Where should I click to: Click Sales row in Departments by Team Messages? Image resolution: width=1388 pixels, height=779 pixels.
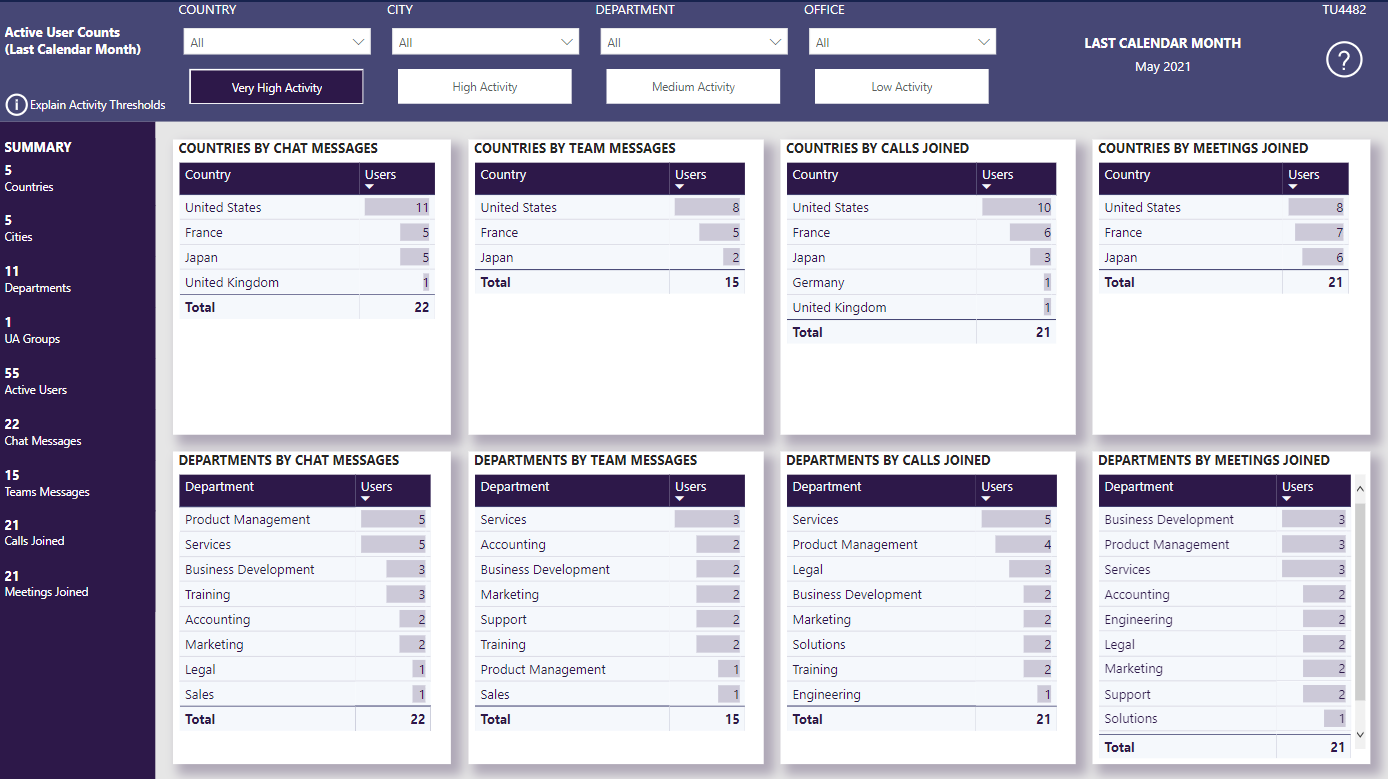610,695
